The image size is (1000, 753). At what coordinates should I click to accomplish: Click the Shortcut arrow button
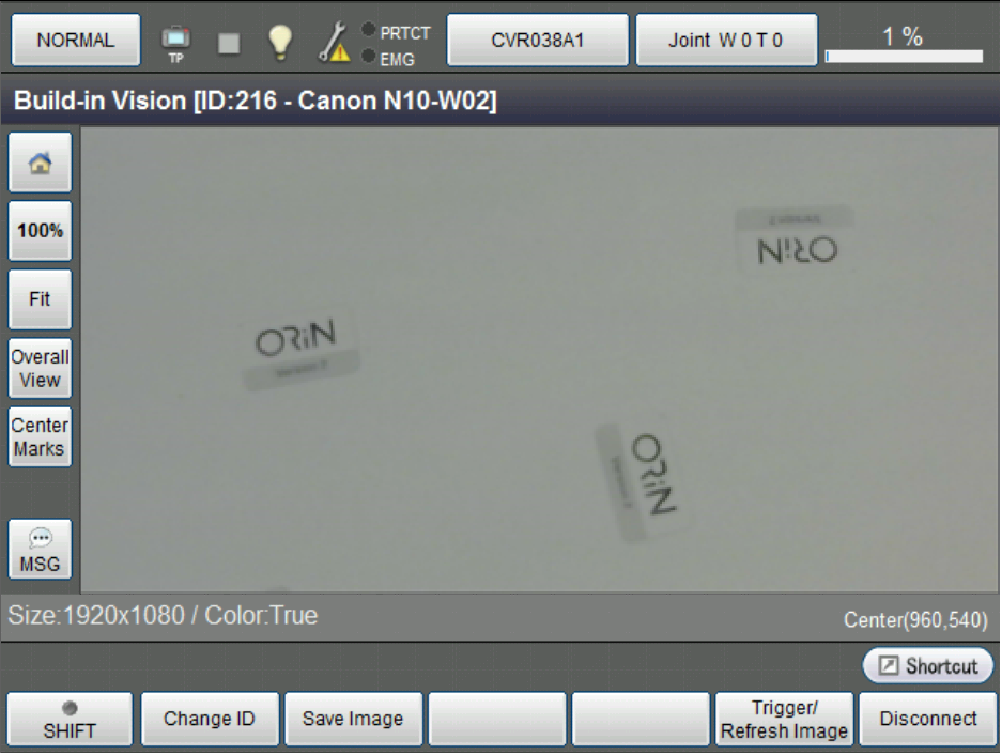pyautogui.click(x=928, y=666)
